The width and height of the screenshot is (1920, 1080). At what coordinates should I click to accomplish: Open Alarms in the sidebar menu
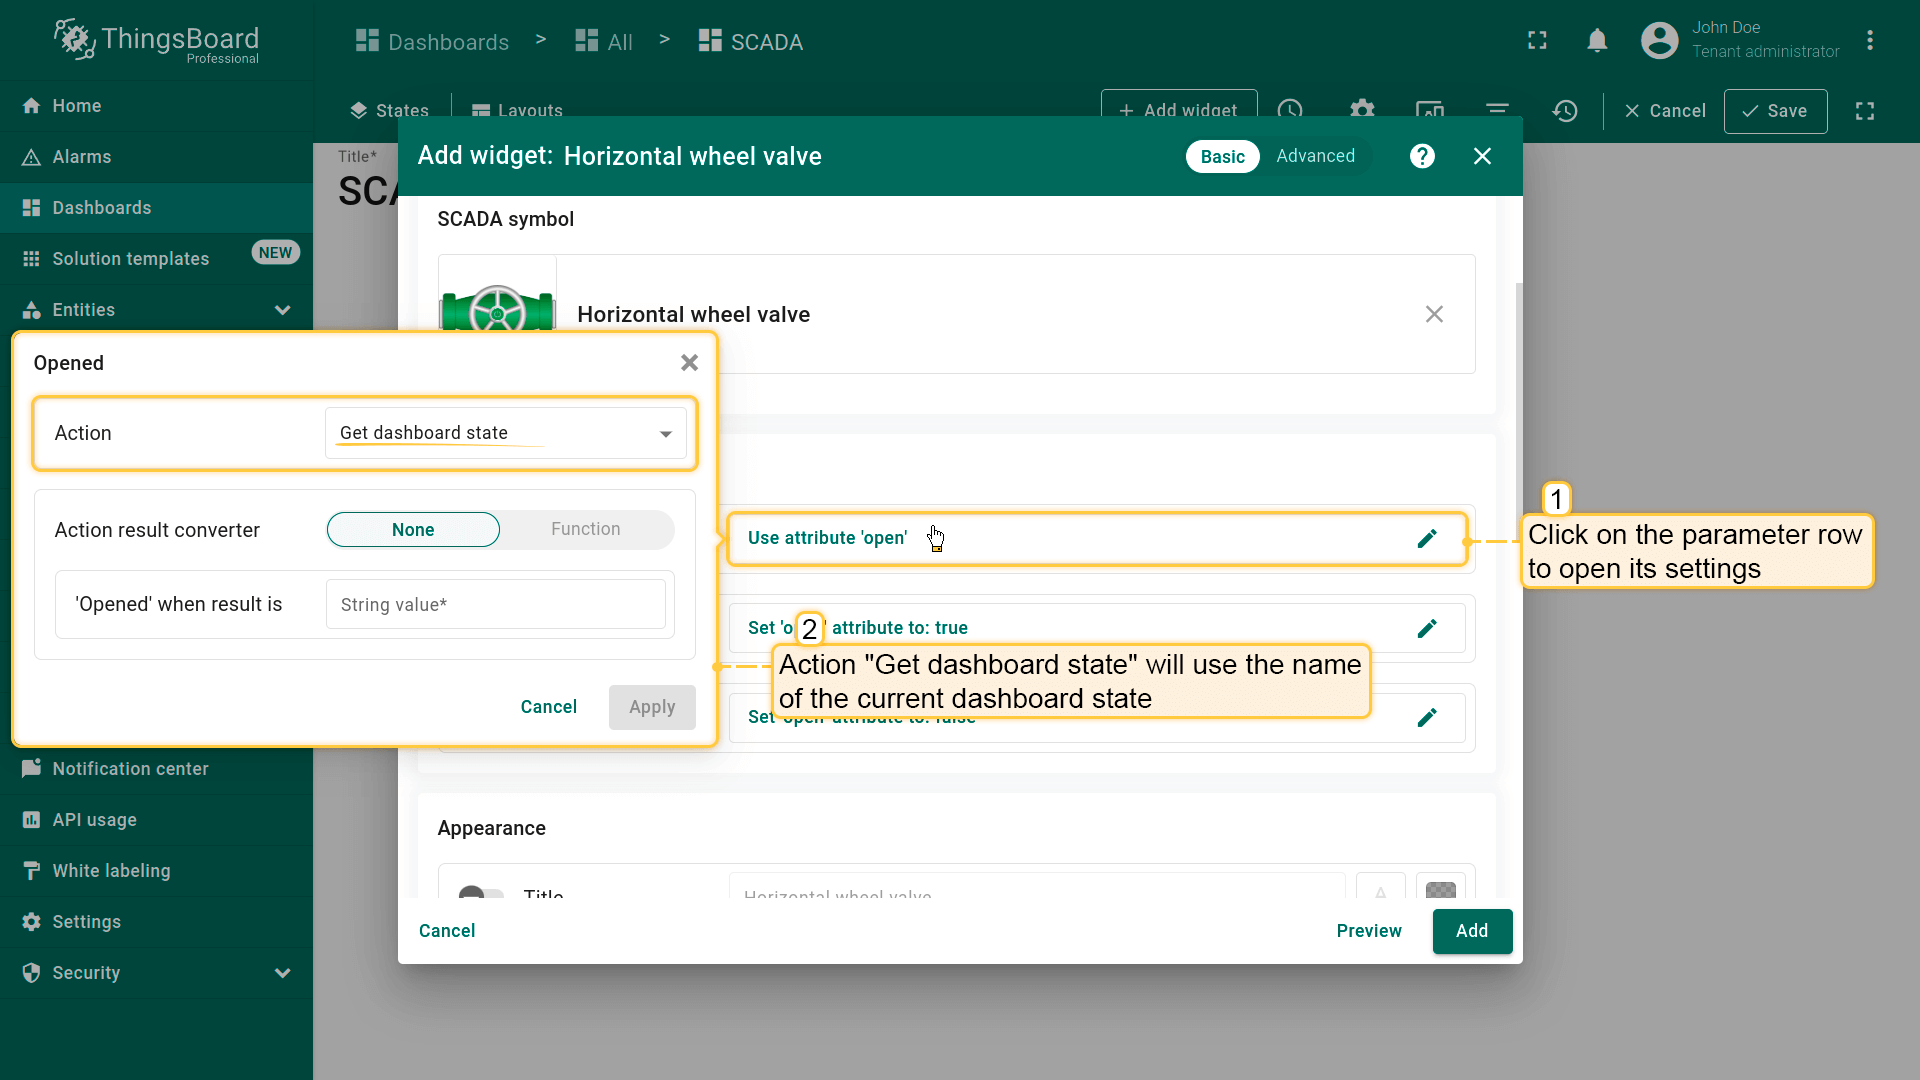[82, 157]
